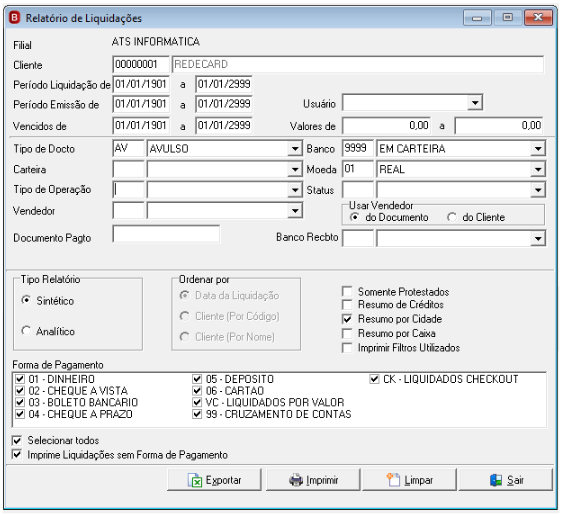Select the Analítico report type

point(26,331)
